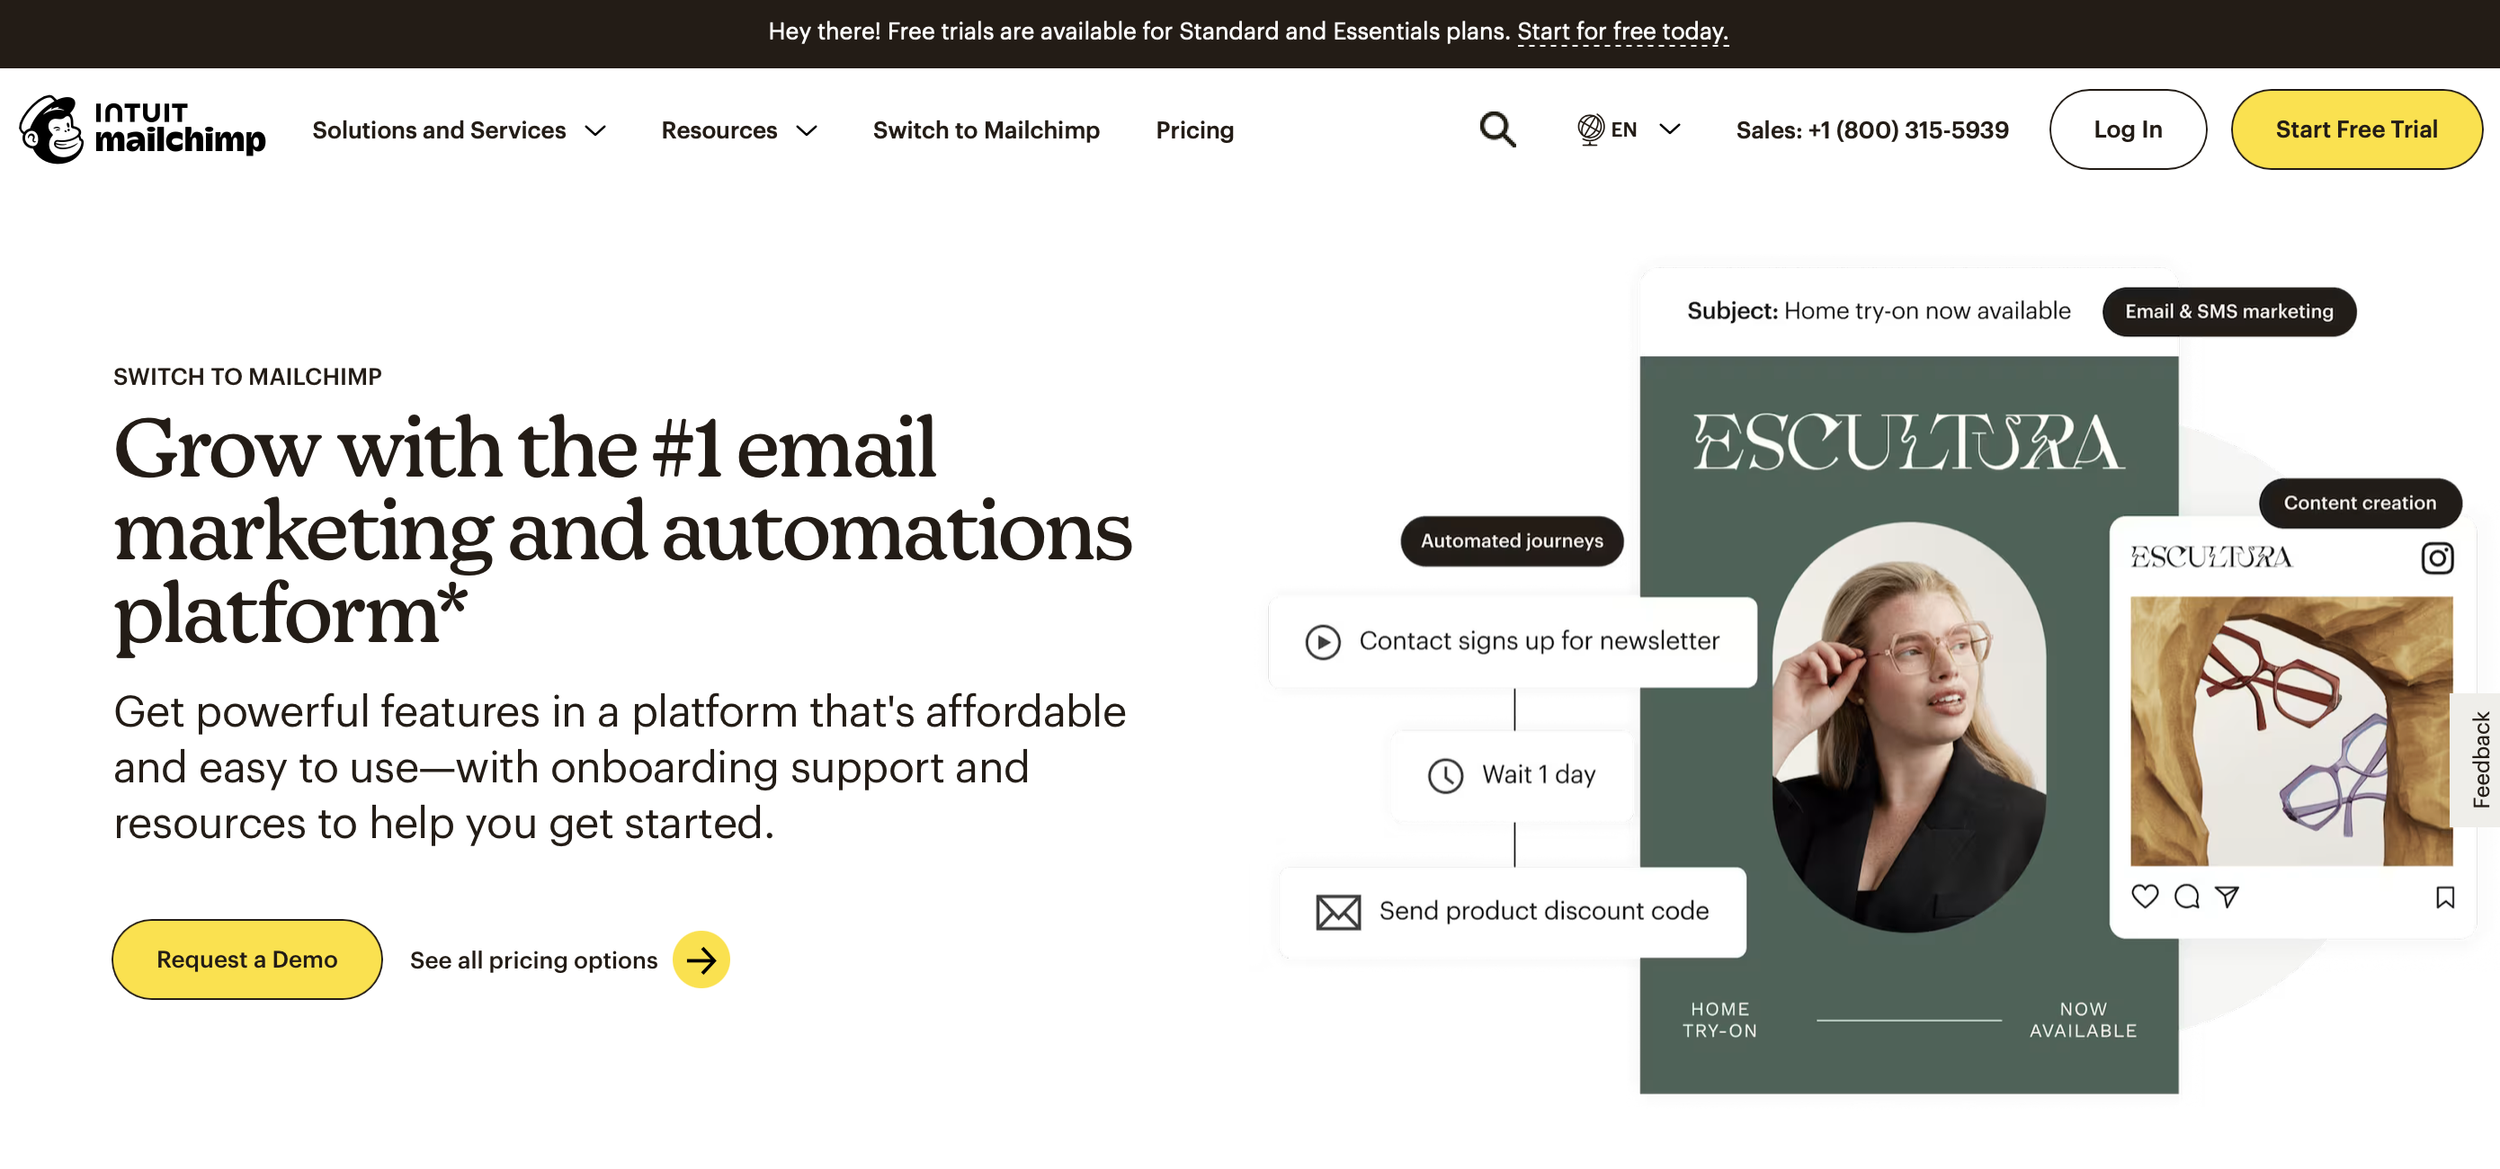Open the Switch to Mailchimp page
The image size is (2500, 1169).
[x=986, y=129]
